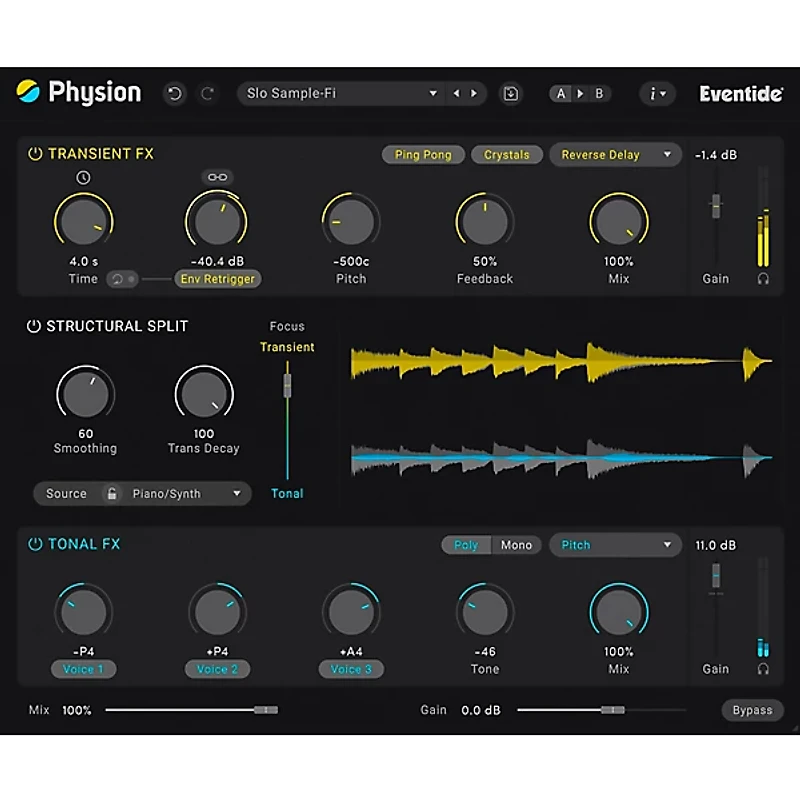Toggle Structural Split power button
The width and height of the screenshot is (800, 800).
pos(34,326)
